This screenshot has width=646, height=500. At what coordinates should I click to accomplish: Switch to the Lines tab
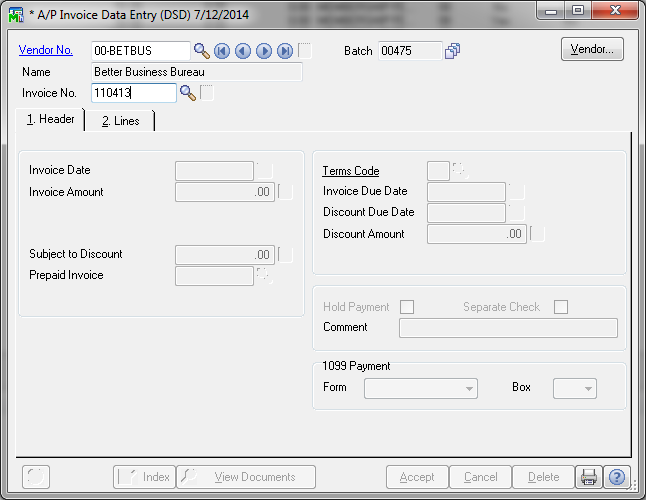pos(120,121)
